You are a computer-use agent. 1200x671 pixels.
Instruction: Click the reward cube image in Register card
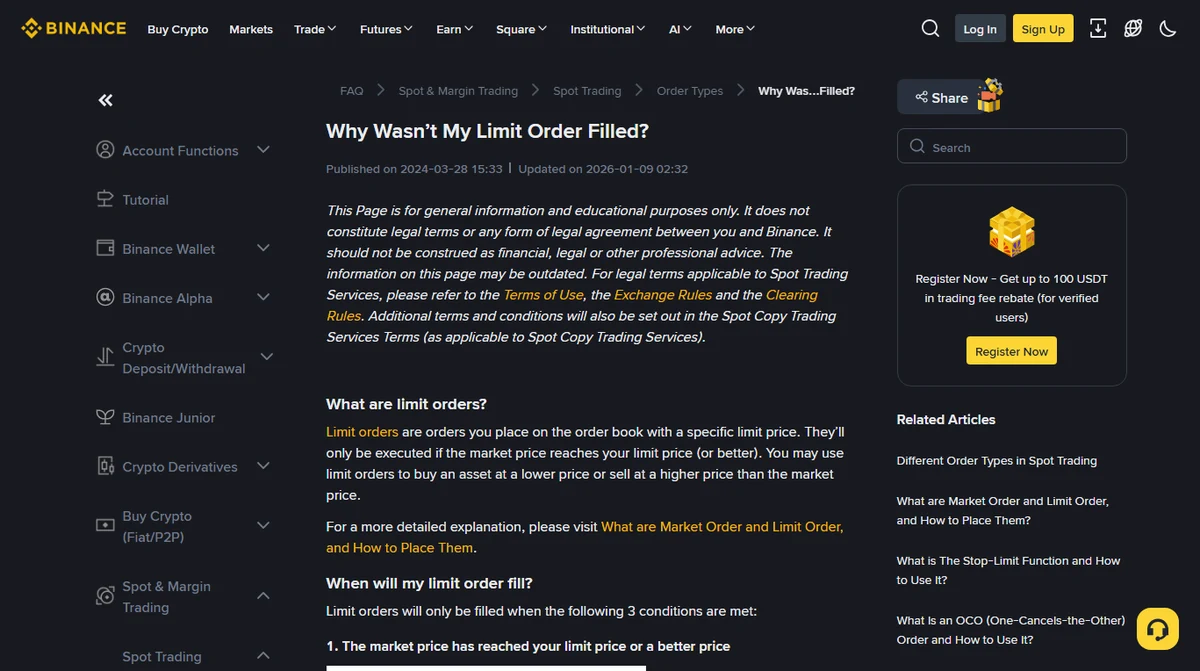[x=1011, y=233]
